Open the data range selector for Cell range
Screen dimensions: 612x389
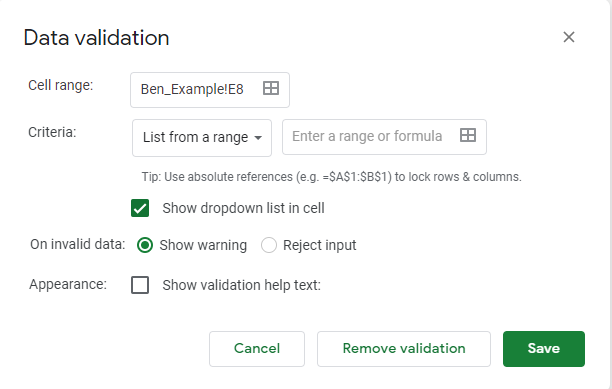click(x=271, y=88)
